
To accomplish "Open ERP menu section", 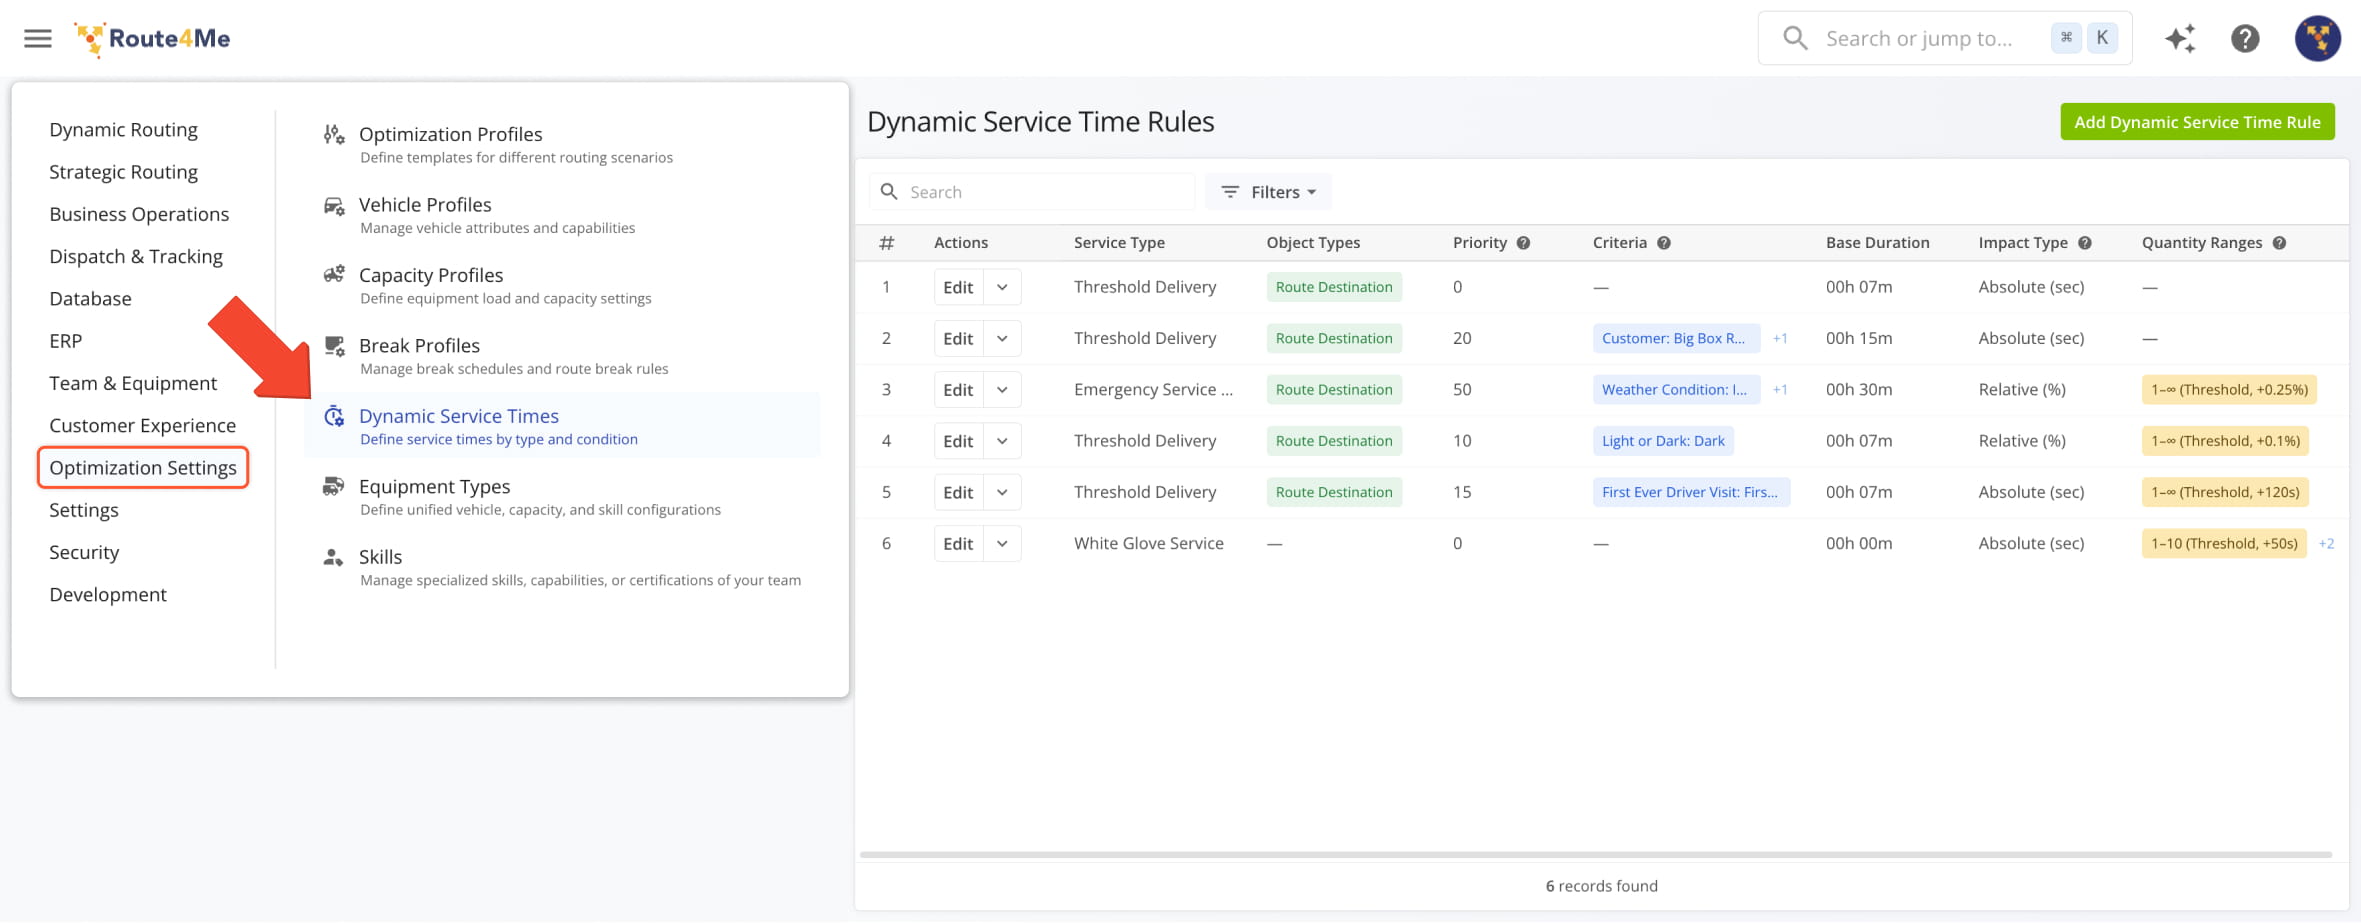I will point(66,341).
